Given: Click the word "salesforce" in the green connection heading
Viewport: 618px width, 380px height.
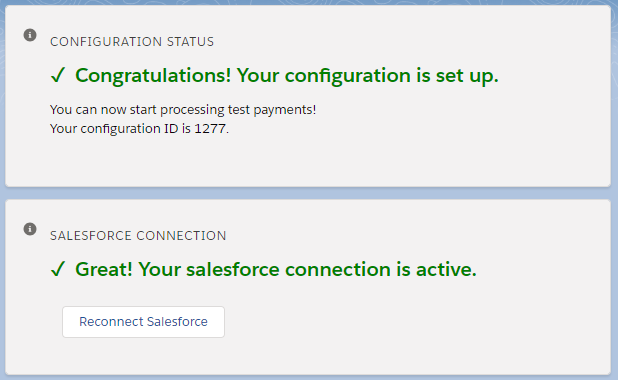Looking at the screenshot, I should click(233, 270).
